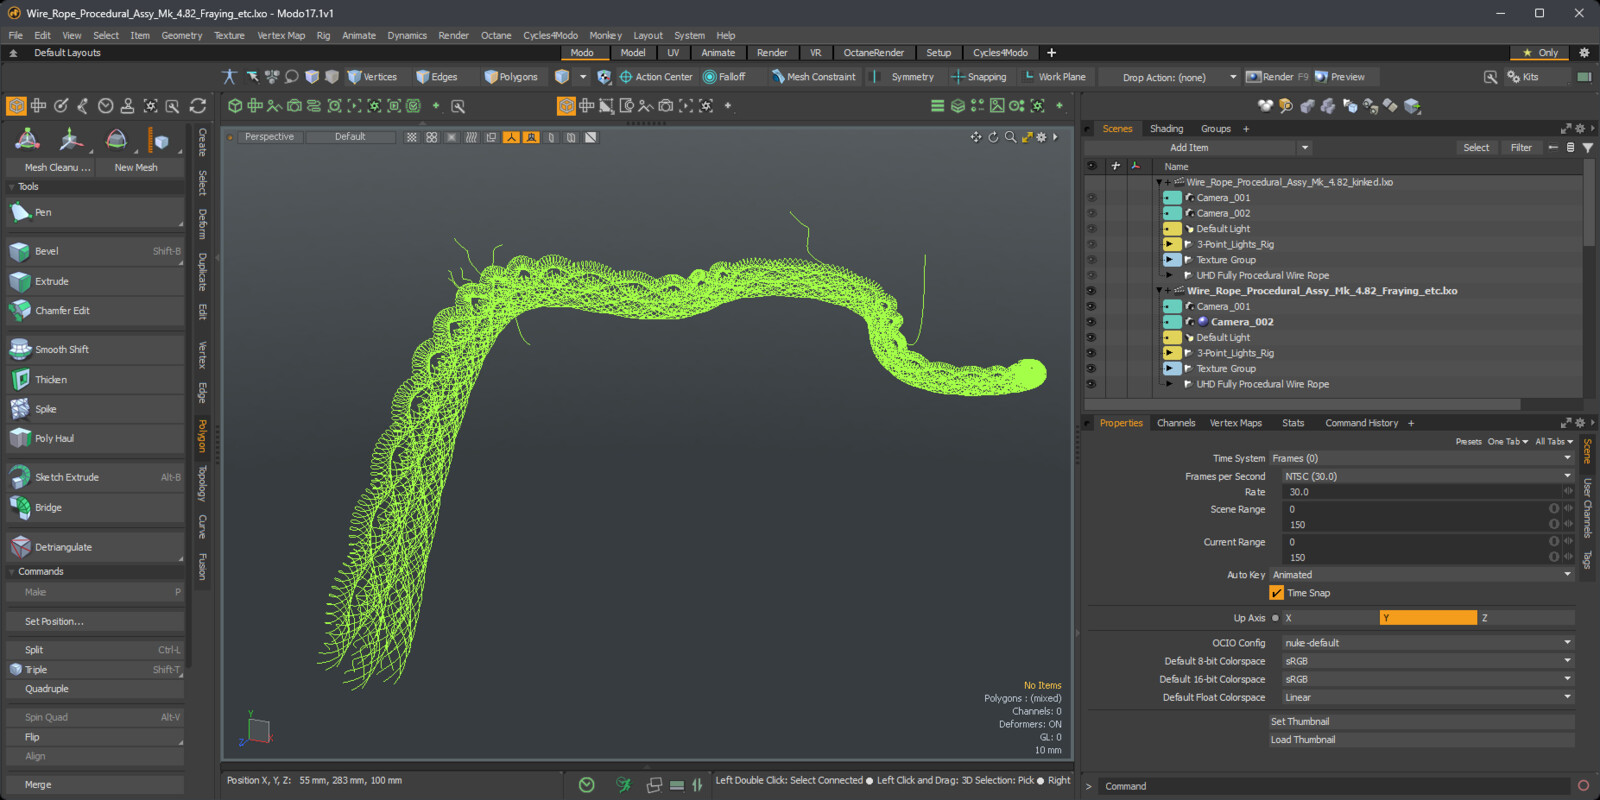Choose the Bevel tool

coord(95,251)
